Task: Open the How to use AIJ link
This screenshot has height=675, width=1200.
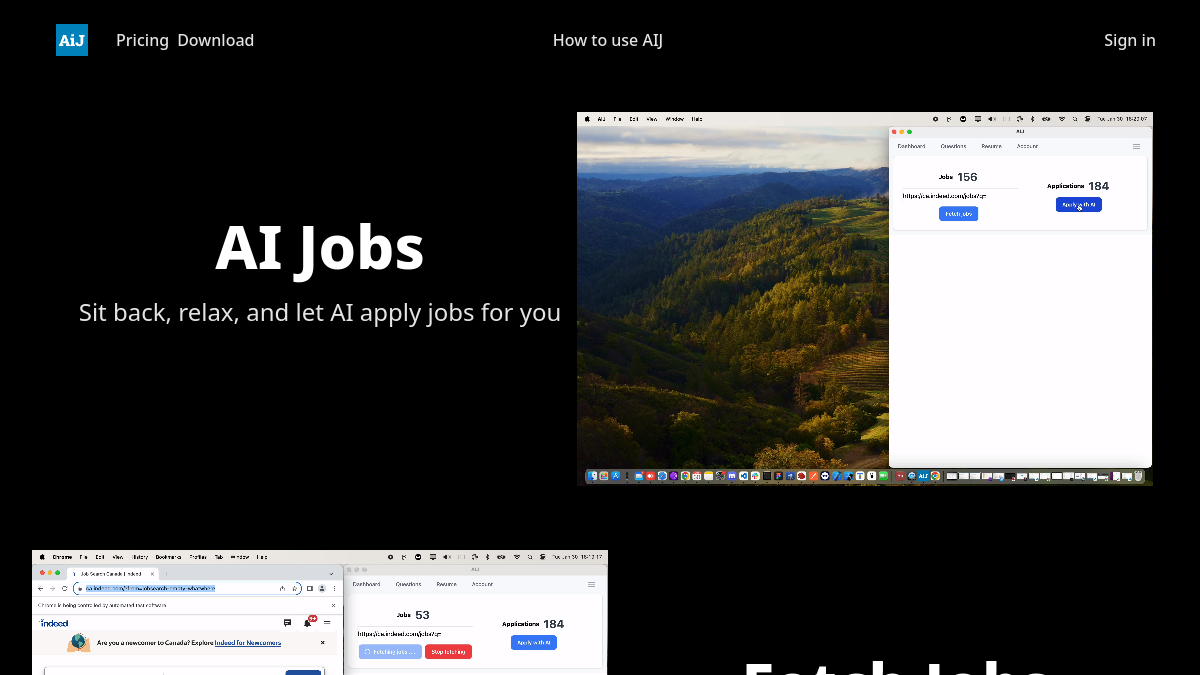Action: [x=608, y=40]
